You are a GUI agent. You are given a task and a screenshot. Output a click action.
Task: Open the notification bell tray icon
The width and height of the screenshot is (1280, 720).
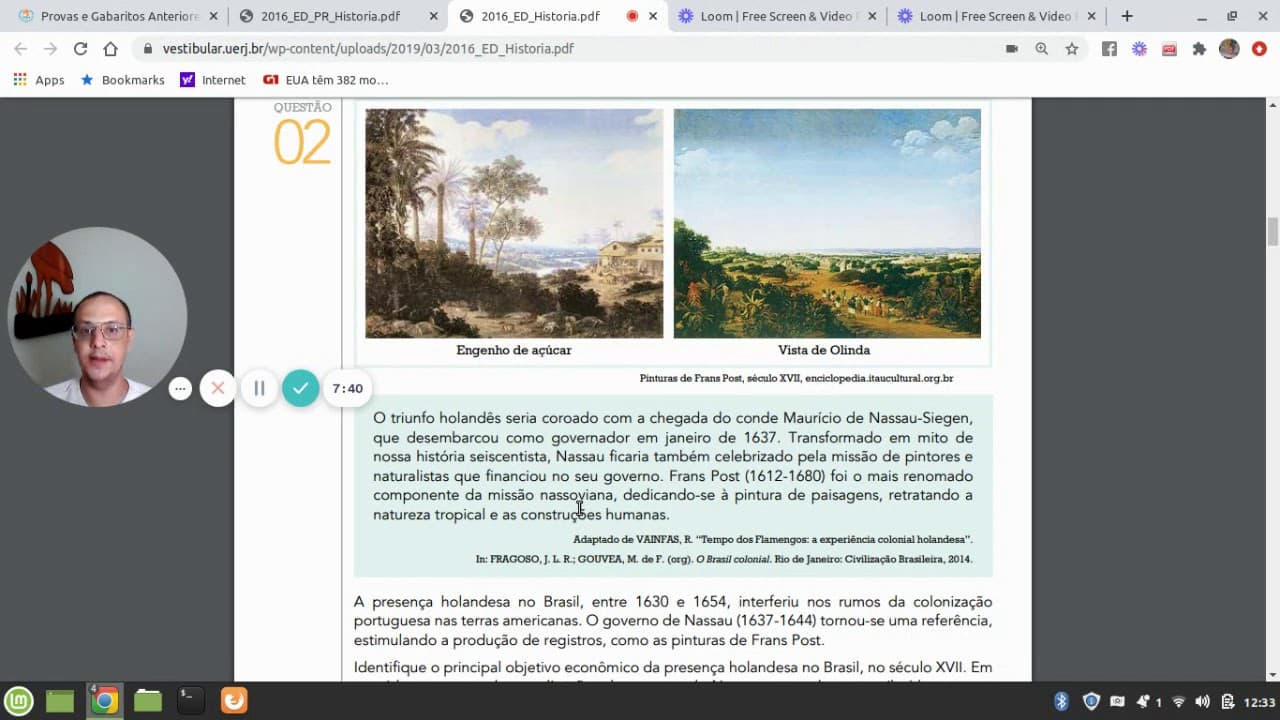point(1144,701)
